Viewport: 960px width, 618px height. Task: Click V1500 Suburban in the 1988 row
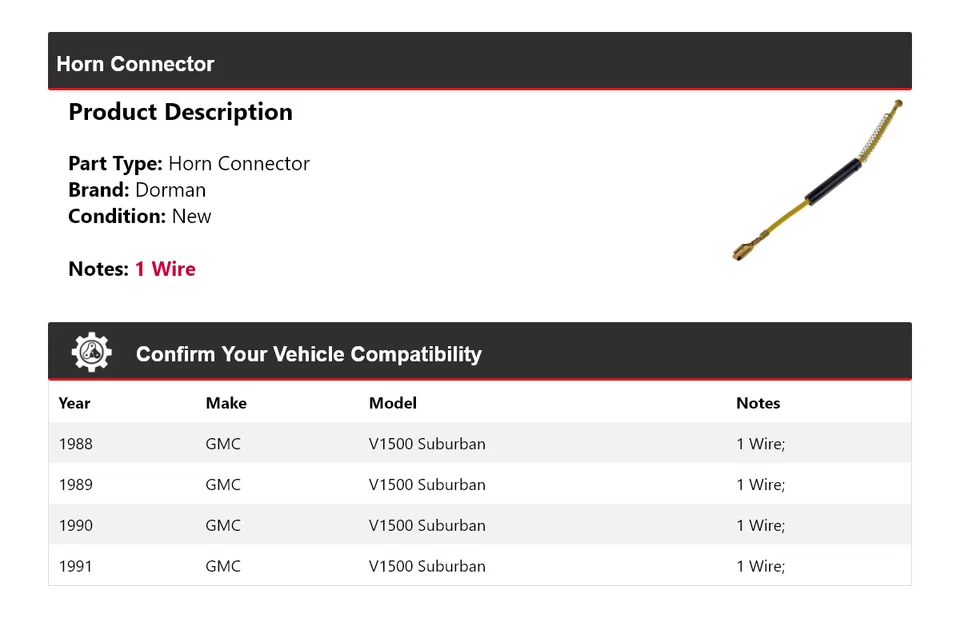(x=427, y=444)
